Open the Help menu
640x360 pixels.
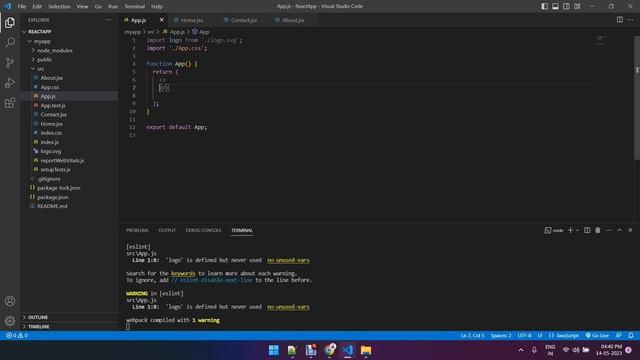pyautogui.click(x=157, y=7)
